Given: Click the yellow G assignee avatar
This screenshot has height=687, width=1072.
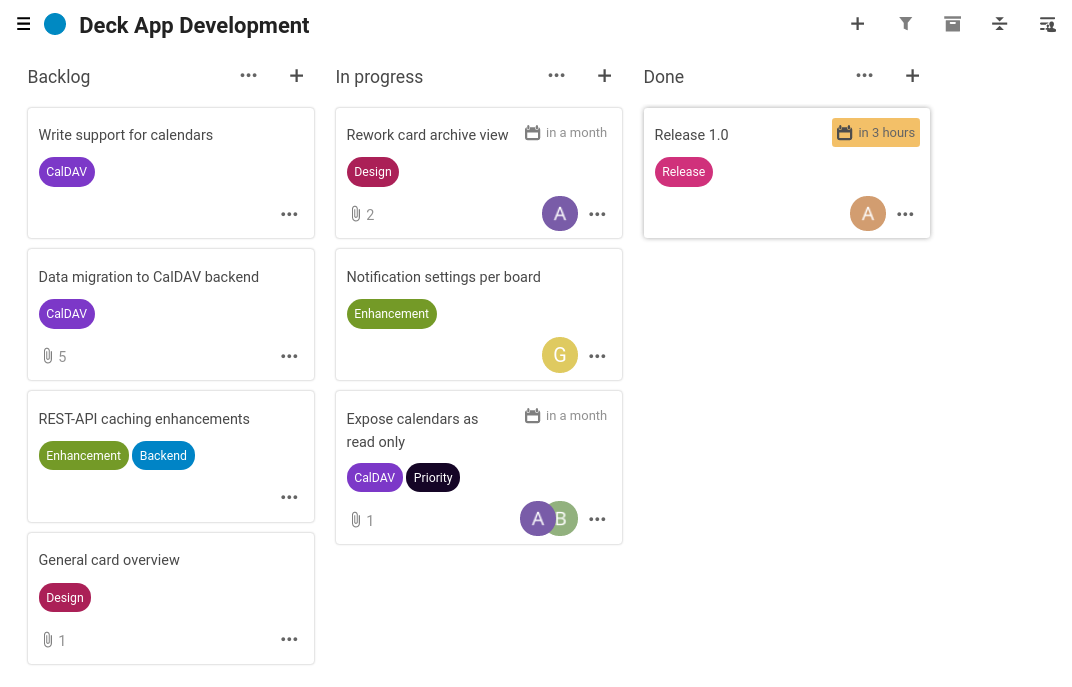Looking at the screenshot, I should [x=560, y=355].
